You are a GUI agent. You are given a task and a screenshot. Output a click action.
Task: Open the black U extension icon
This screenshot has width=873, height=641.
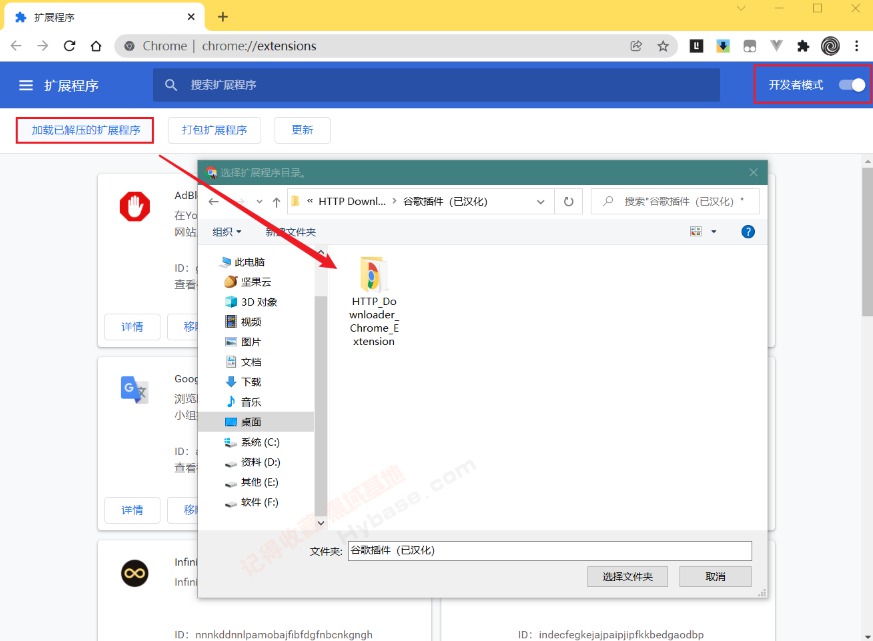pyautogui.click(x=696, y=46)
